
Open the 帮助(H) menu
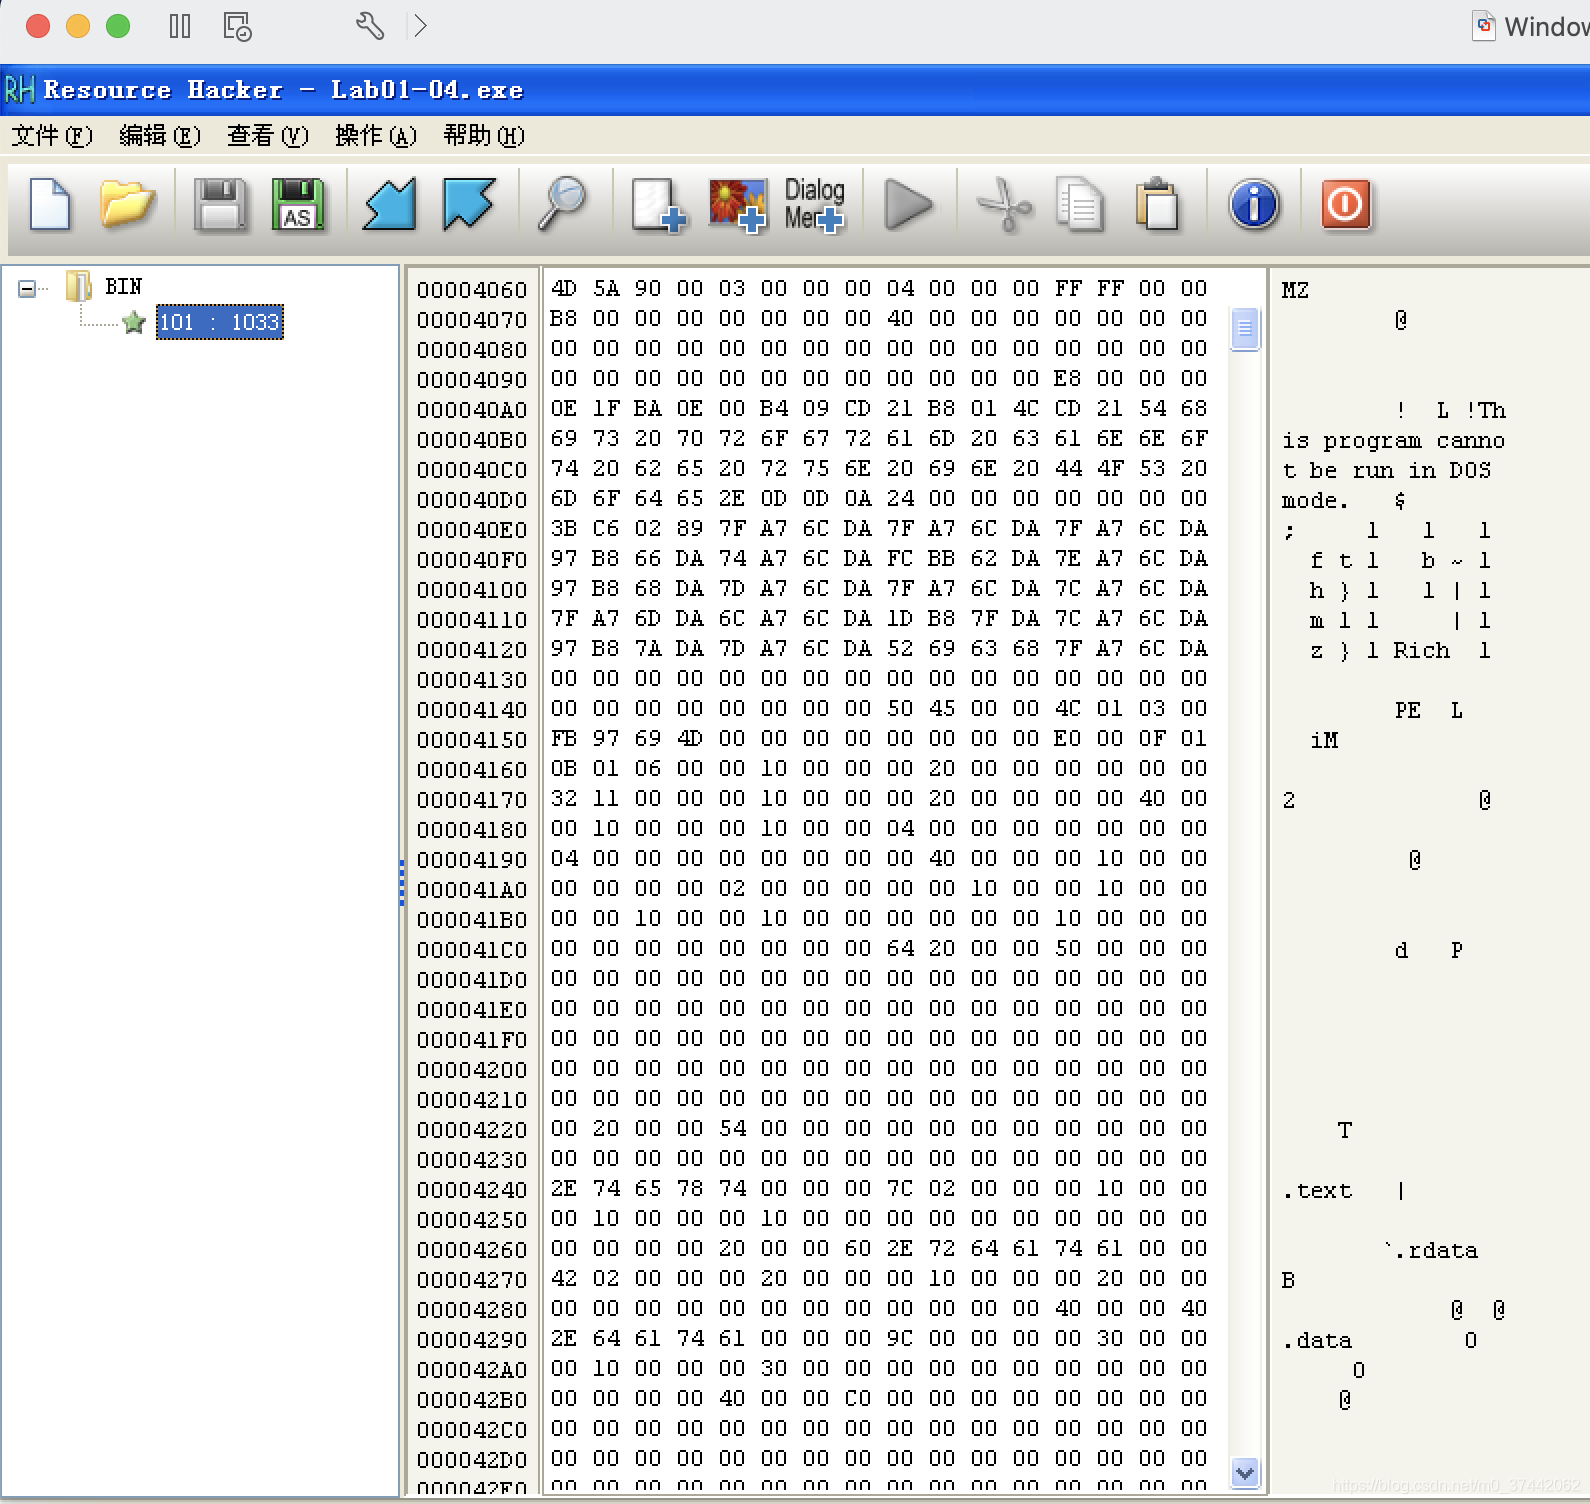click(484, 136)
